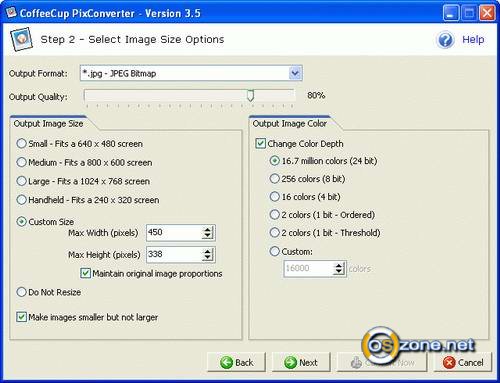This screenshot has width=500, height=383.
Task: Increase Max Height using up arrow
Action: coord(208,251)
